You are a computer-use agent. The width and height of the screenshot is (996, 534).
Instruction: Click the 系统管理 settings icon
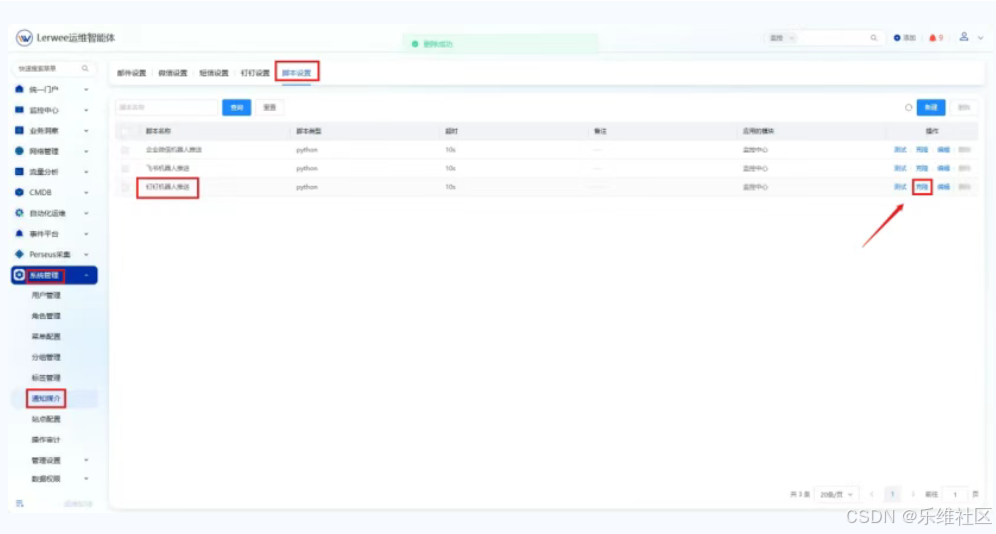tap(19, 275)
